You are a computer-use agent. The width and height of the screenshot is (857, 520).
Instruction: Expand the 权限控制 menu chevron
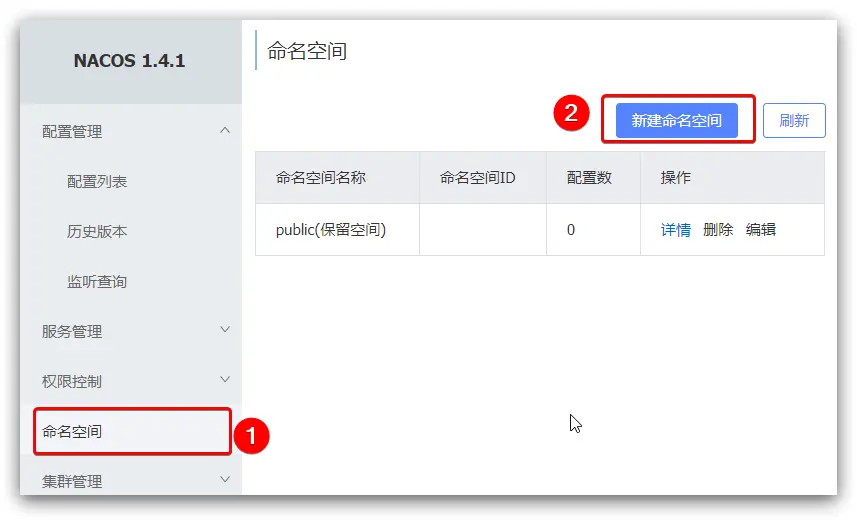pyautogui.click(x=225, y=379)
